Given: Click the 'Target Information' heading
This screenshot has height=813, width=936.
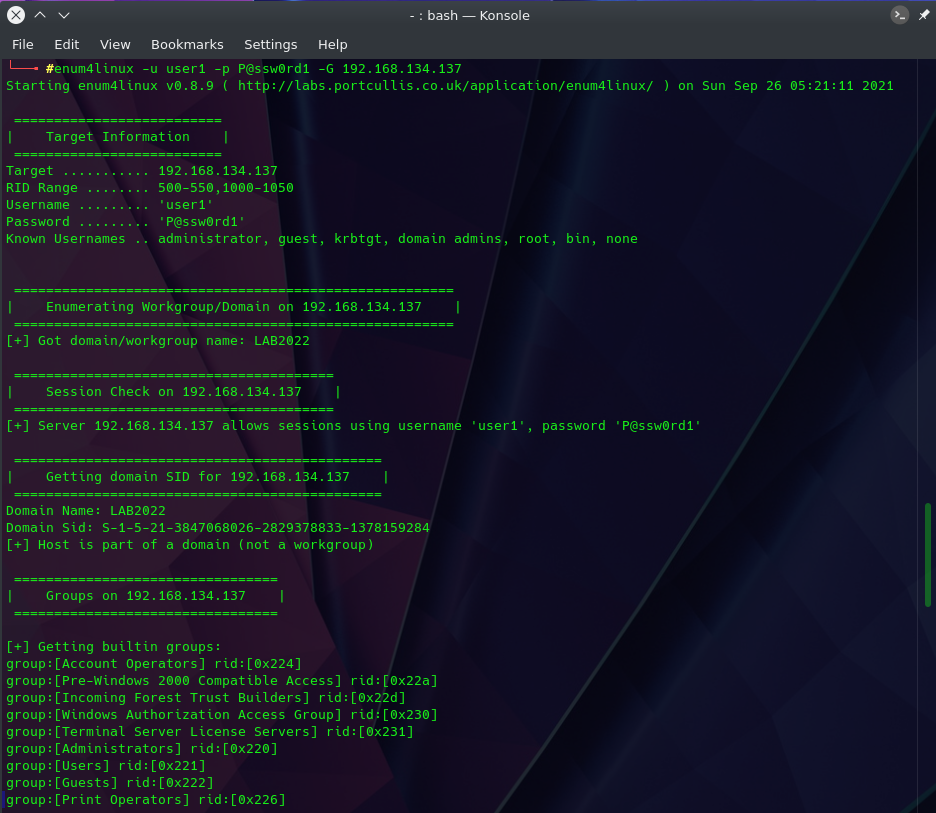Looking at the screenshot, I should pos(118,137).
